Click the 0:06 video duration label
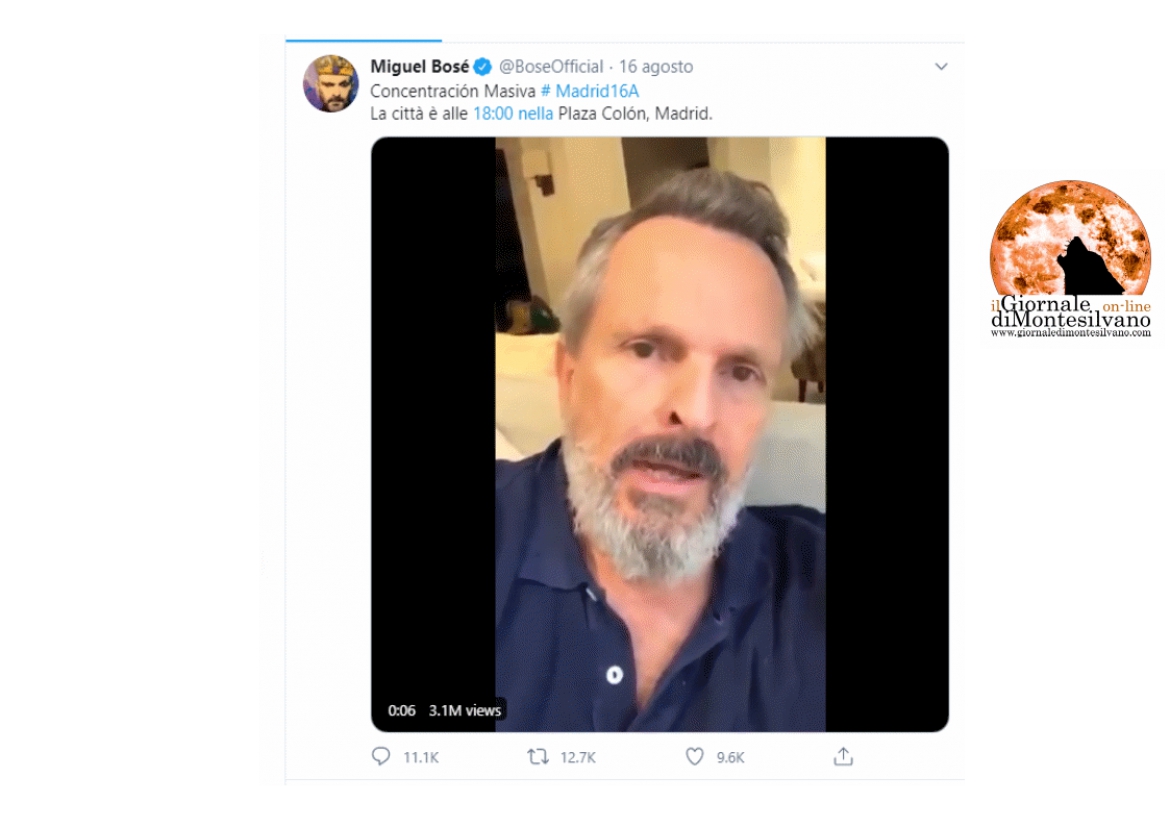The image size is (1170, 827). click(402, 710)
